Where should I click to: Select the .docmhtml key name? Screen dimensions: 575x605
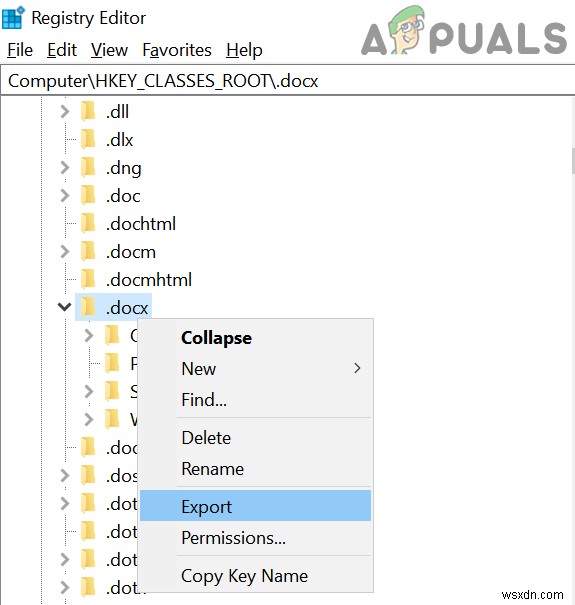[x=149, y=280]
